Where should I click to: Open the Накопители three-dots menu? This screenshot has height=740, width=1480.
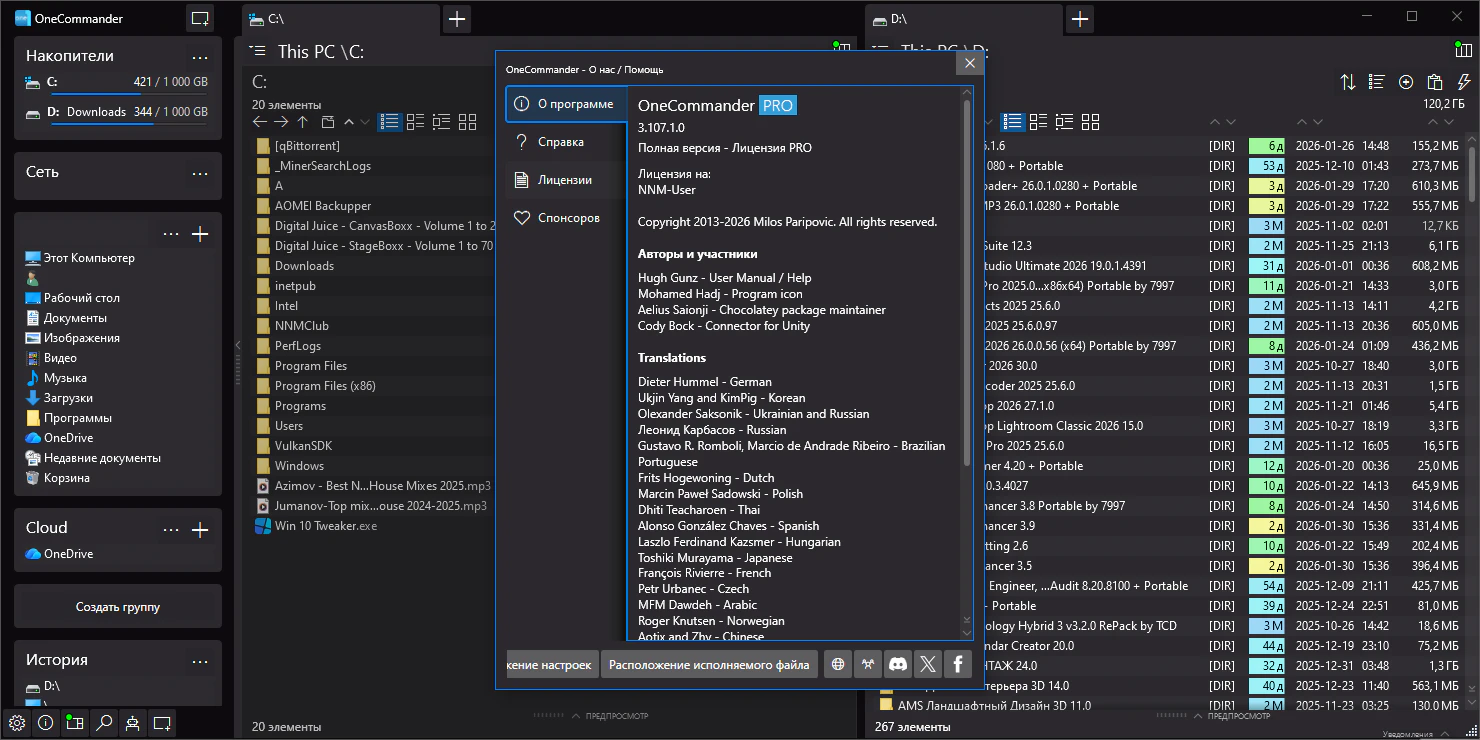tap(200, 57)
